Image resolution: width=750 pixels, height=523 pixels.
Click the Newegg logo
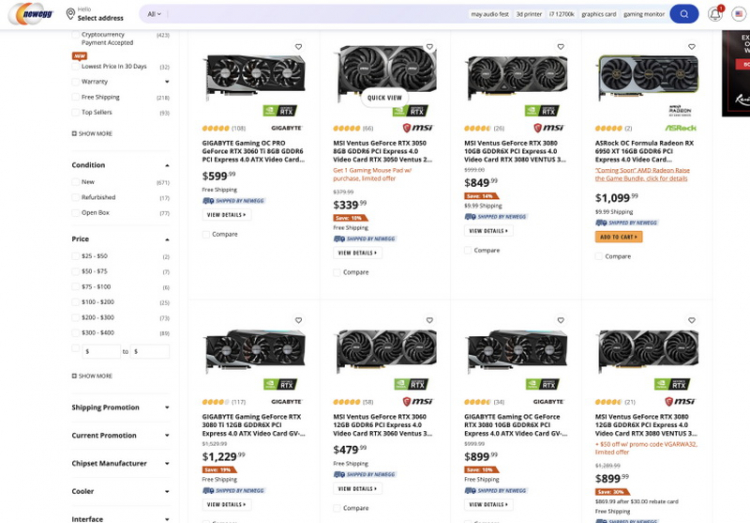pos(30,14)
